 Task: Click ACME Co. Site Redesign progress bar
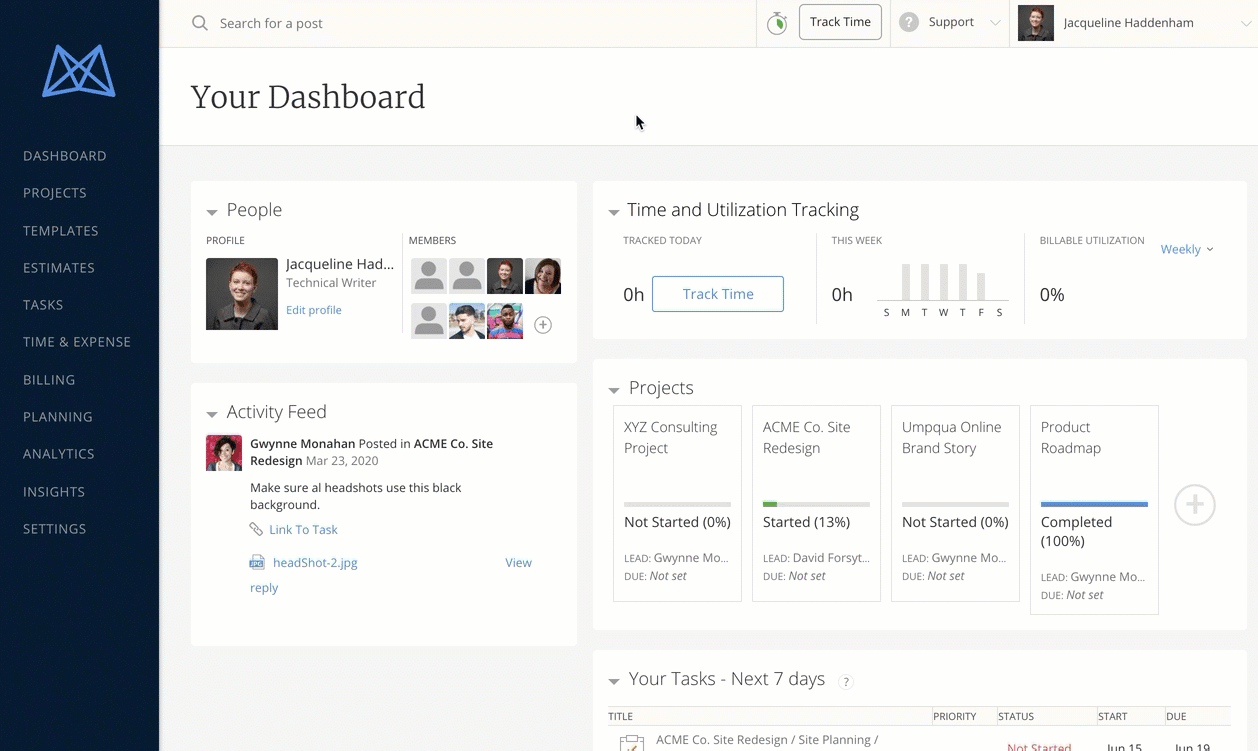click(x=815, y=504)
